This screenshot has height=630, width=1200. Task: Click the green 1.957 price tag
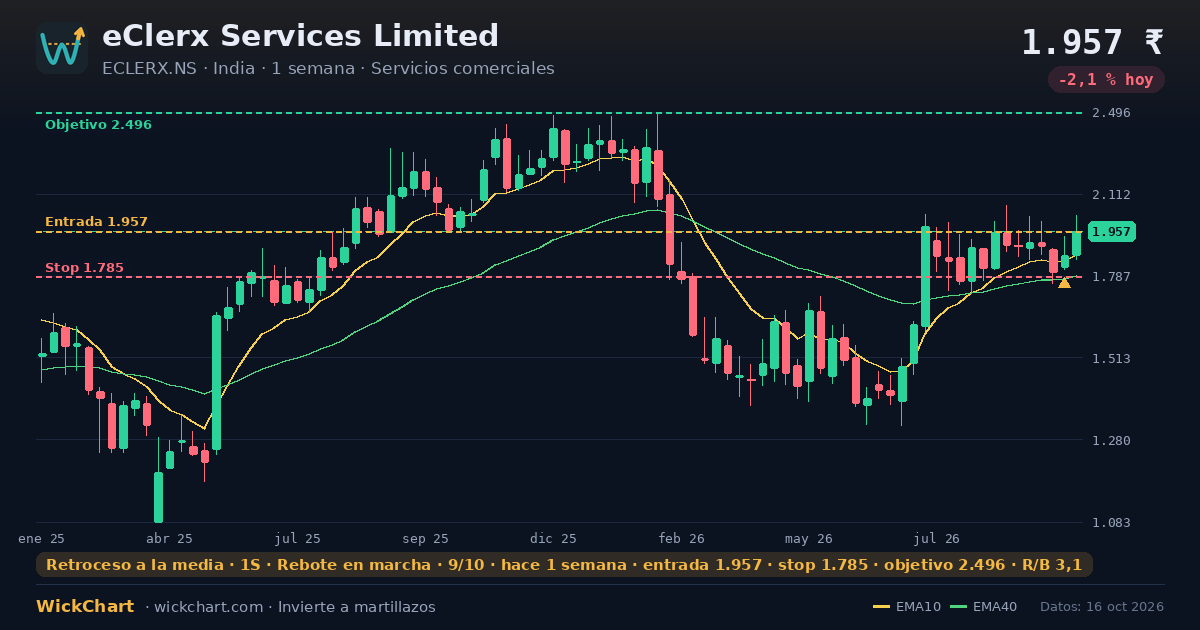point(1111,232)
